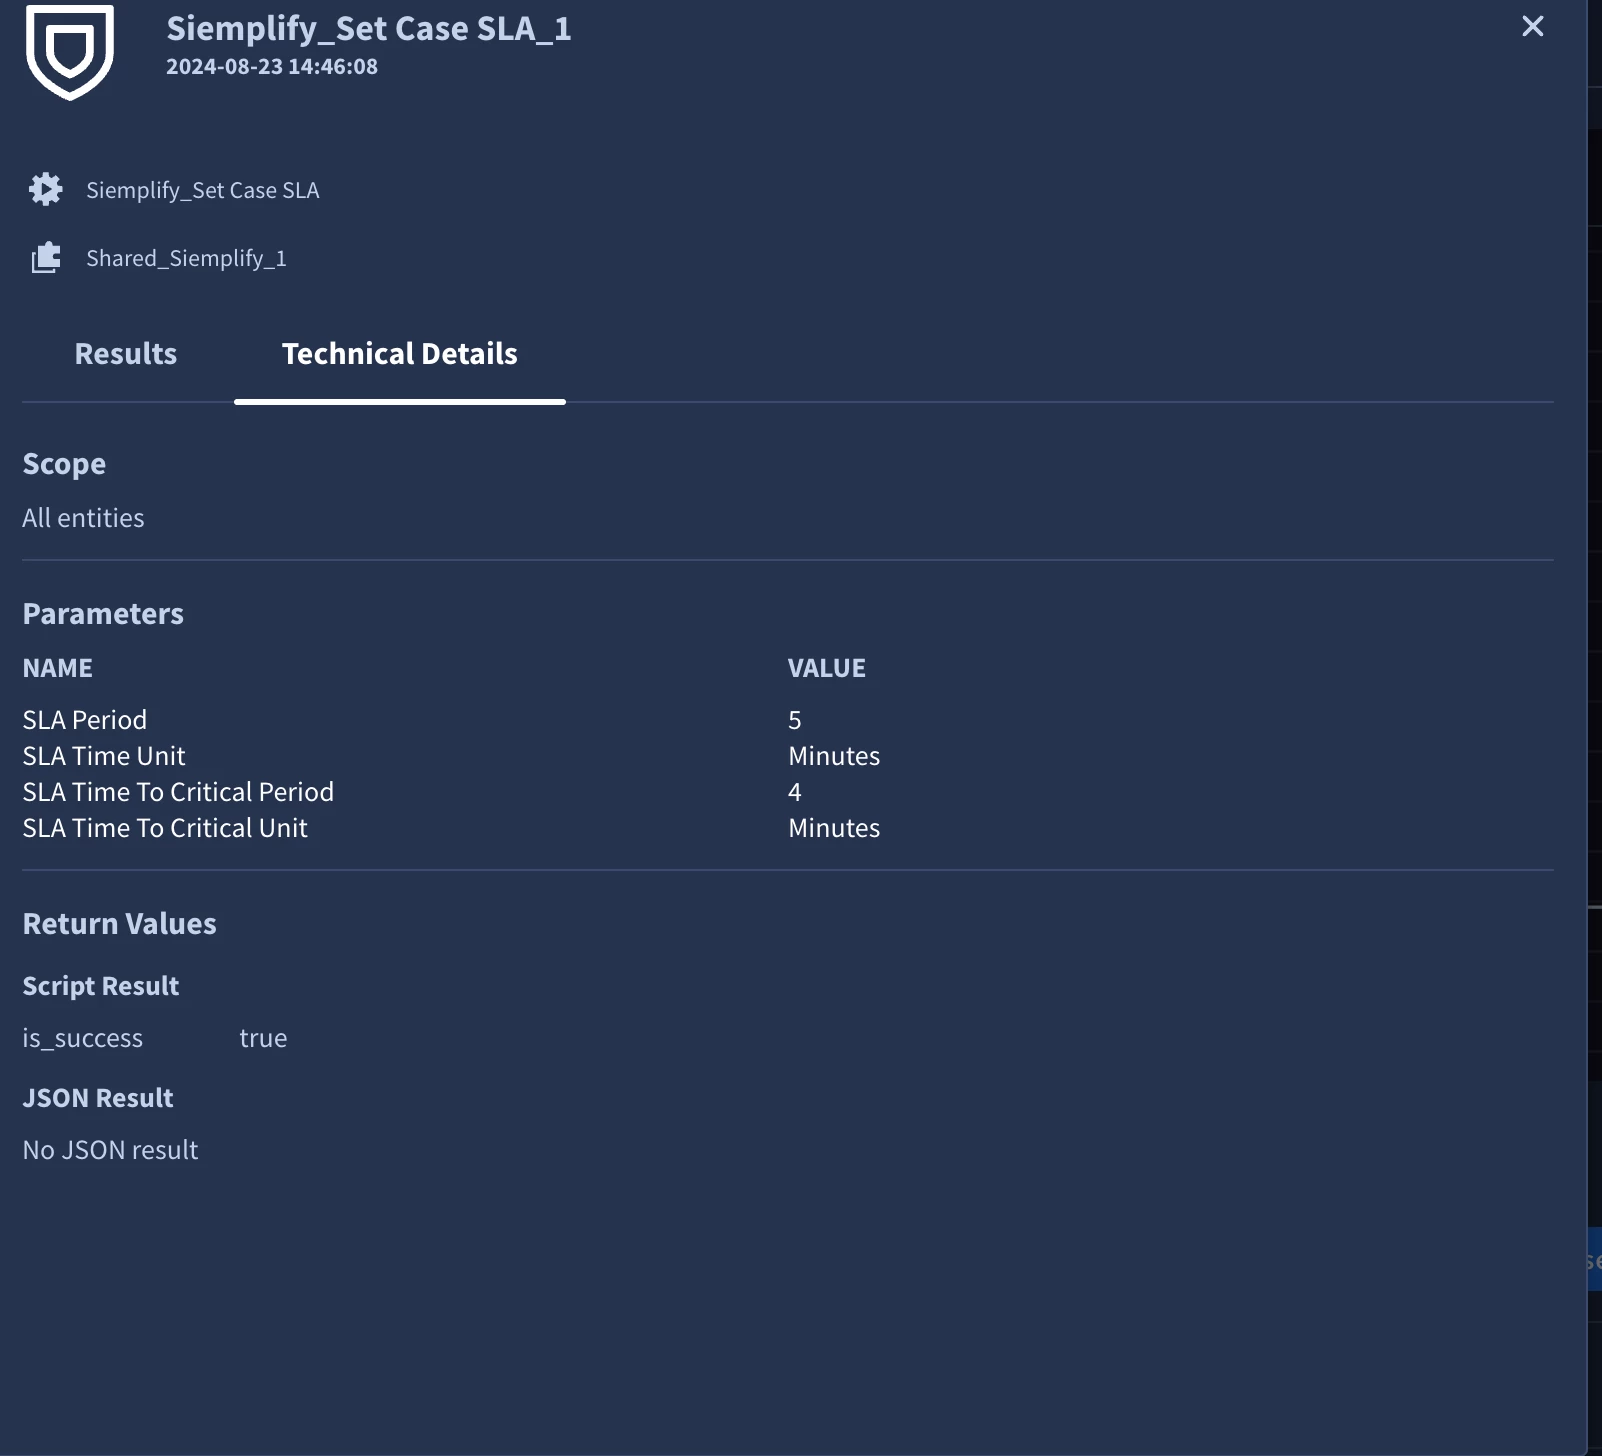Image resolution: width=1602 pixels, height=1456 pixels.
Task: Click the SLA Period parameter name
Action: point(85,720)
